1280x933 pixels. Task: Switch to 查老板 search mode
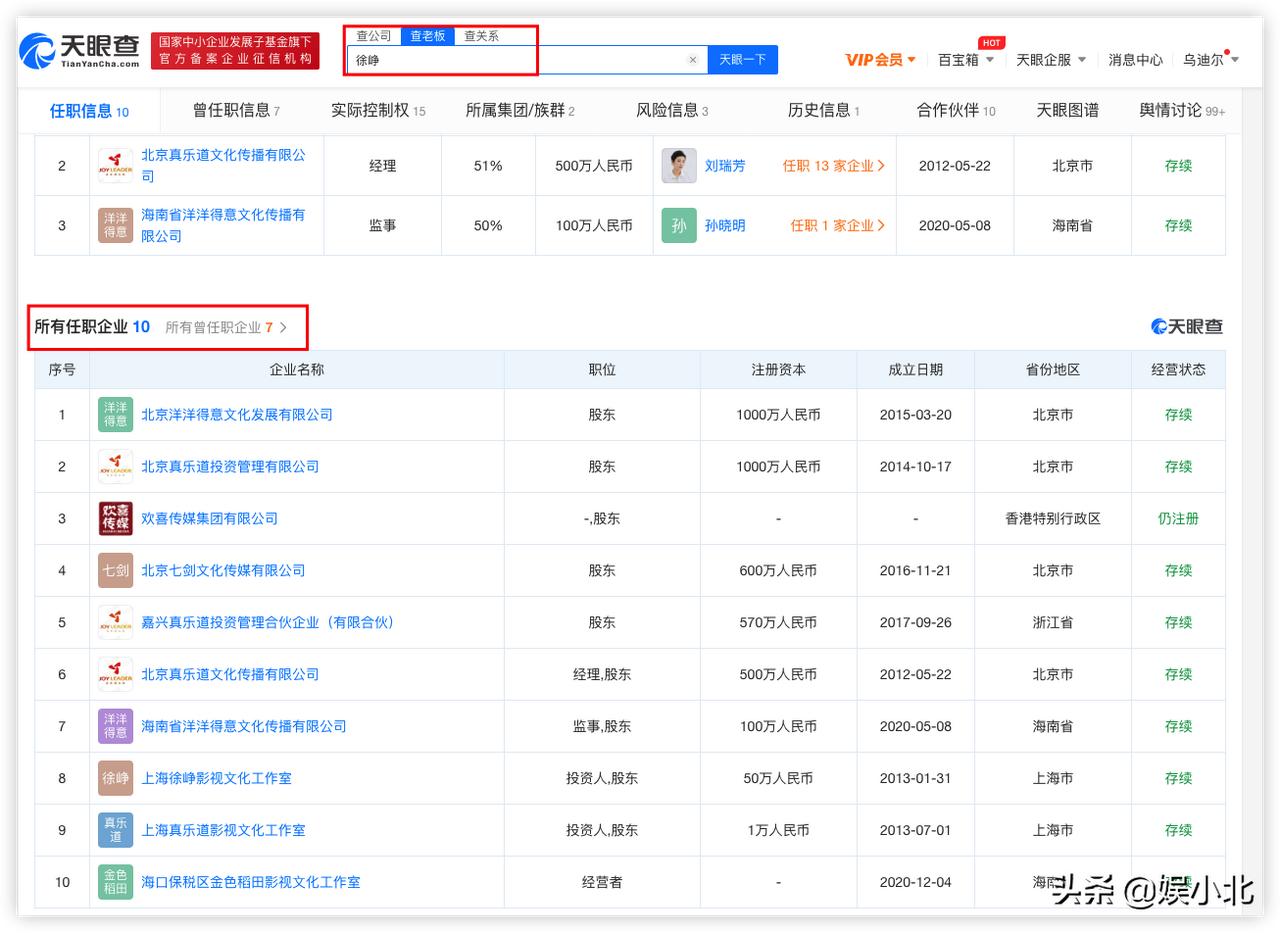427,36
